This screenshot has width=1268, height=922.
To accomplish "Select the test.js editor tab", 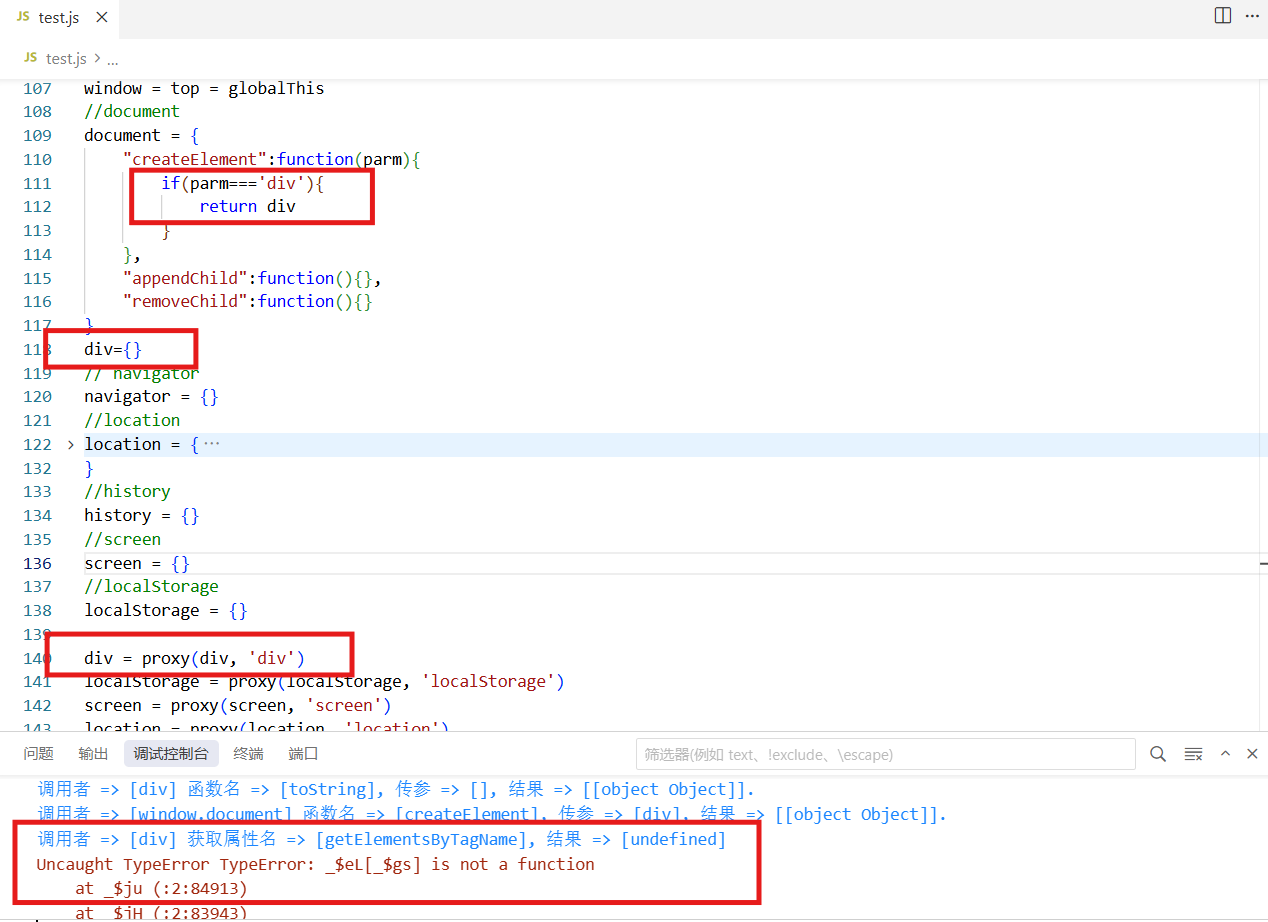I will point(58,19).
